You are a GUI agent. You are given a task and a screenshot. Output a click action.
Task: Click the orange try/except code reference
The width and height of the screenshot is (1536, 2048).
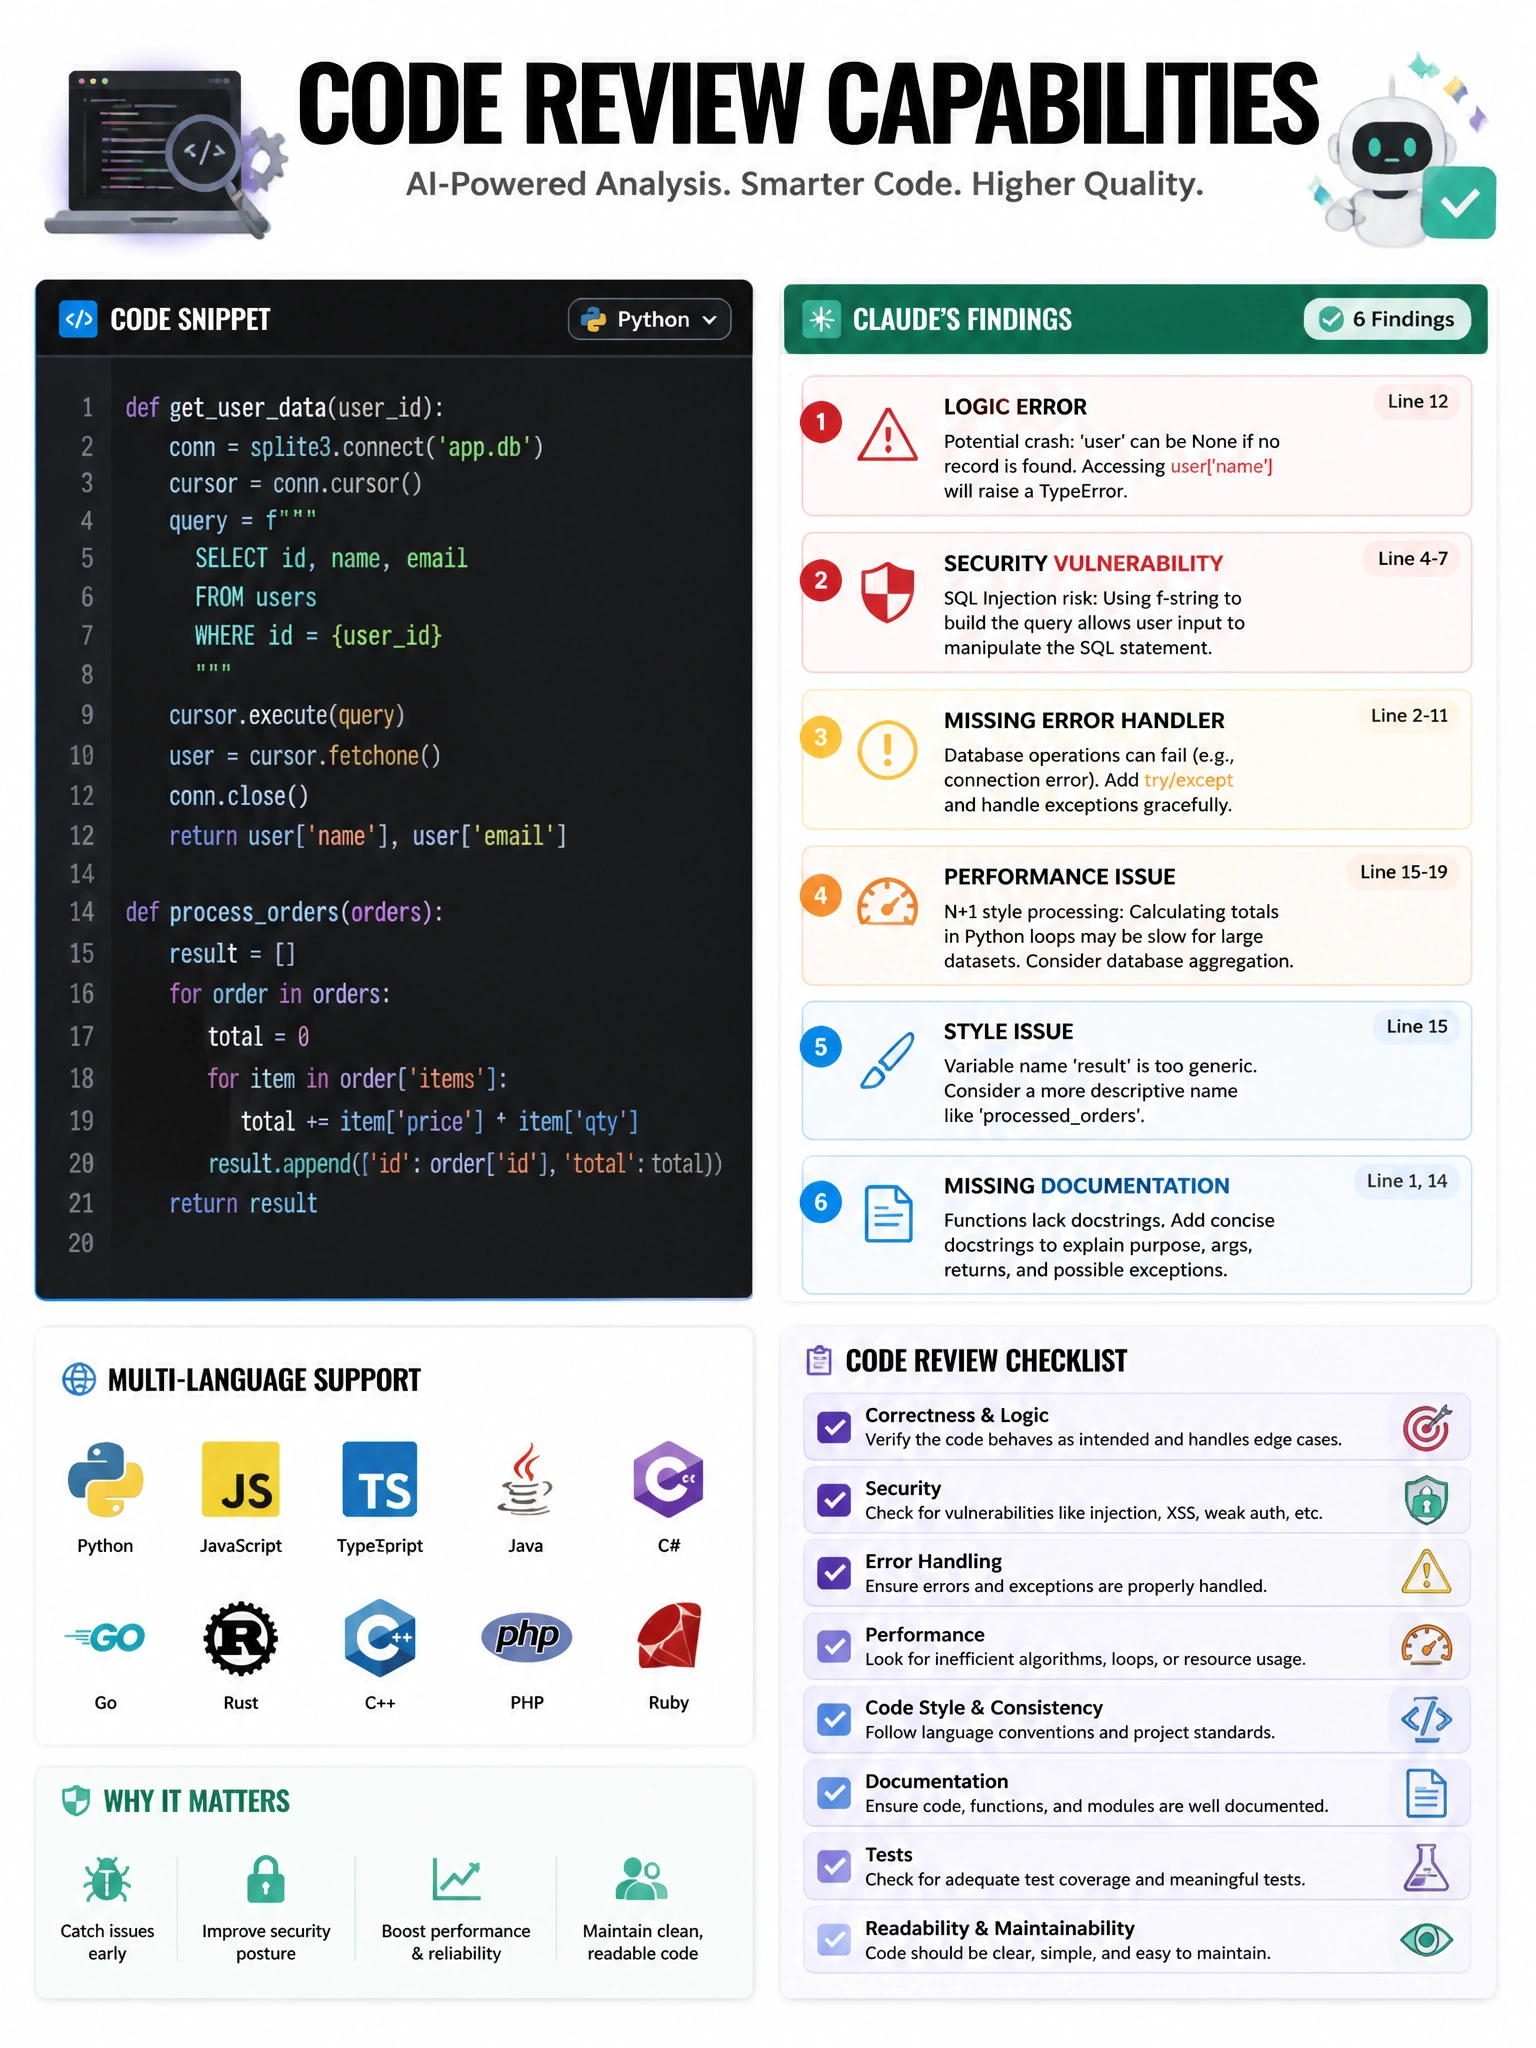[1188, 780]
